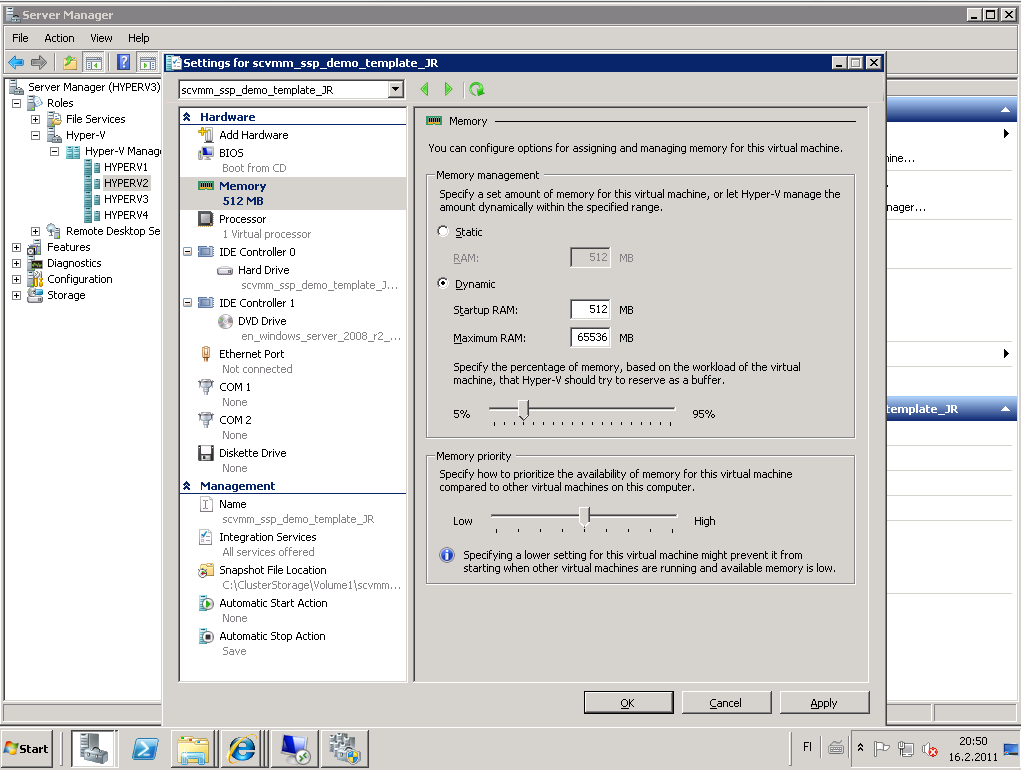Select Diskette Drive
The image size is (1021, 770).
click(252, 453)
